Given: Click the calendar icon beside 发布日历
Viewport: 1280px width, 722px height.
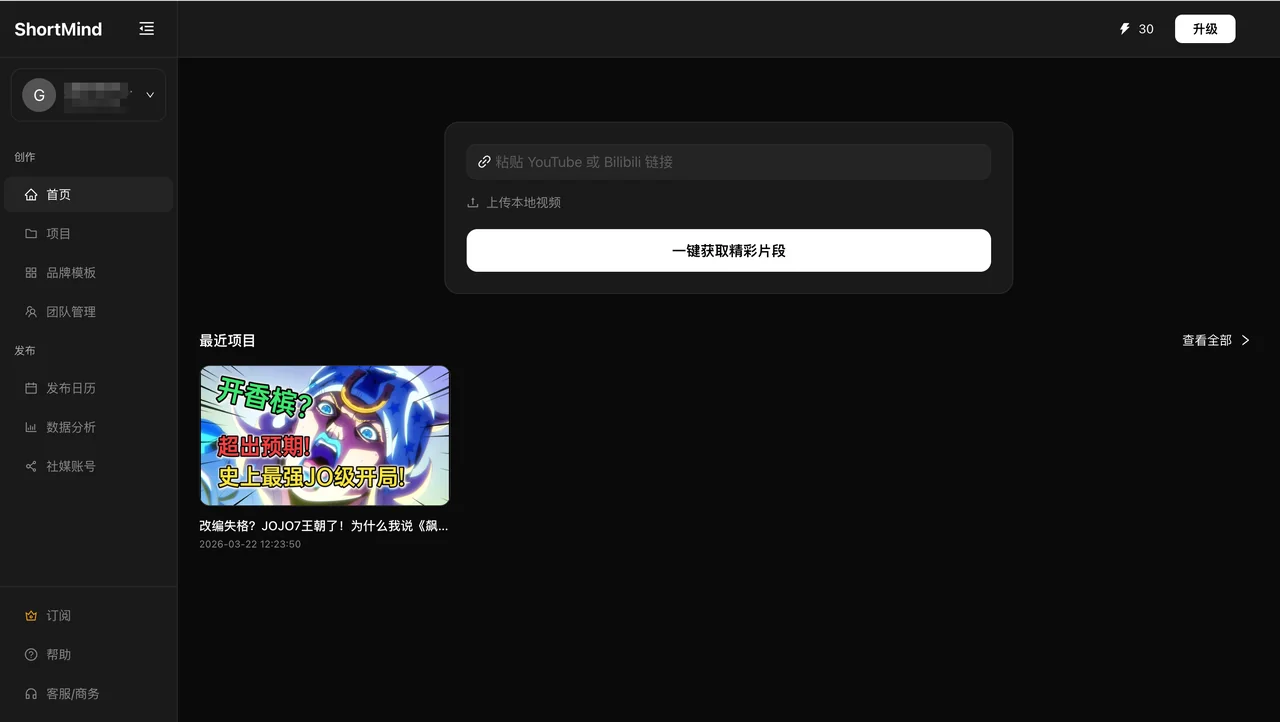Looking at the screenshot, I should (x=31, y=388).
